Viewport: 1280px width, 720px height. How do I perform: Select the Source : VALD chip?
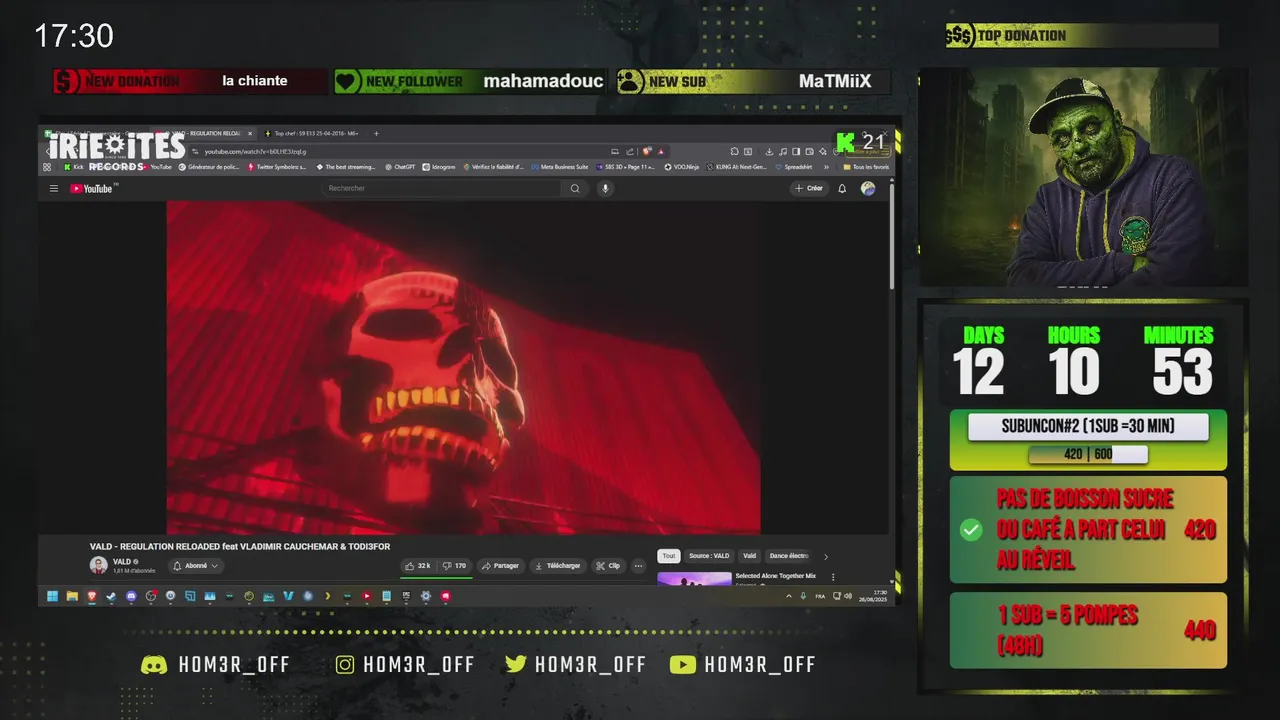pos(709,556)
